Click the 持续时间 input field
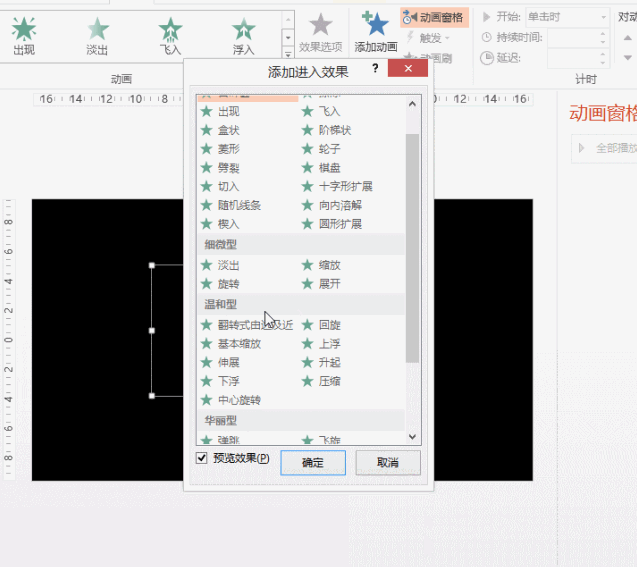Viewport: 637px width, 567px height. tap(573, 38)
